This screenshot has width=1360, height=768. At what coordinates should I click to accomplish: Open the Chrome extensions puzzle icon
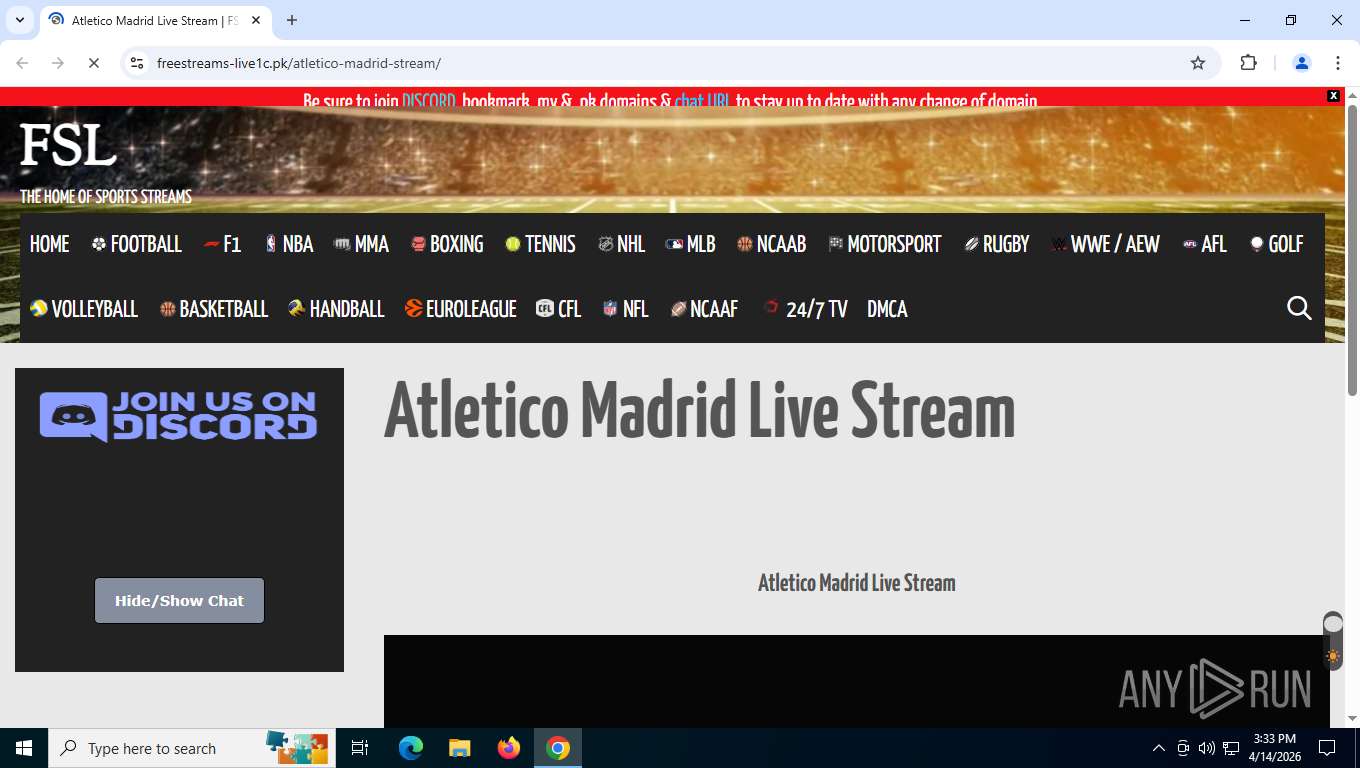pyautogui.click(x=1248, y=63)
